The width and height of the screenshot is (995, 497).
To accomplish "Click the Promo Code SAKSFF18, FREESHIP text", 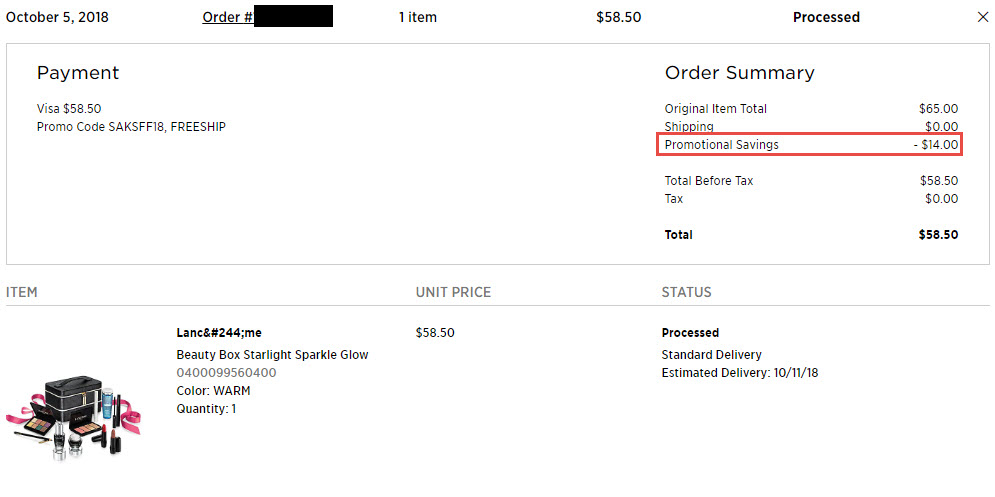I will click(131, 127).
